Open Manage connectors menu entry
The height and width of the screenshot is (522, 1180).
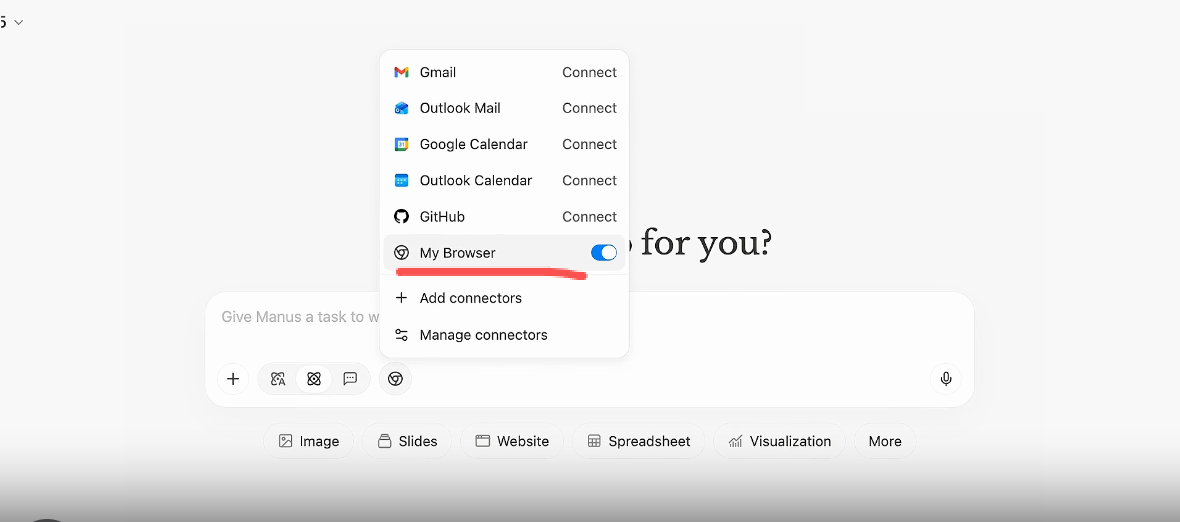click(504, 335)
